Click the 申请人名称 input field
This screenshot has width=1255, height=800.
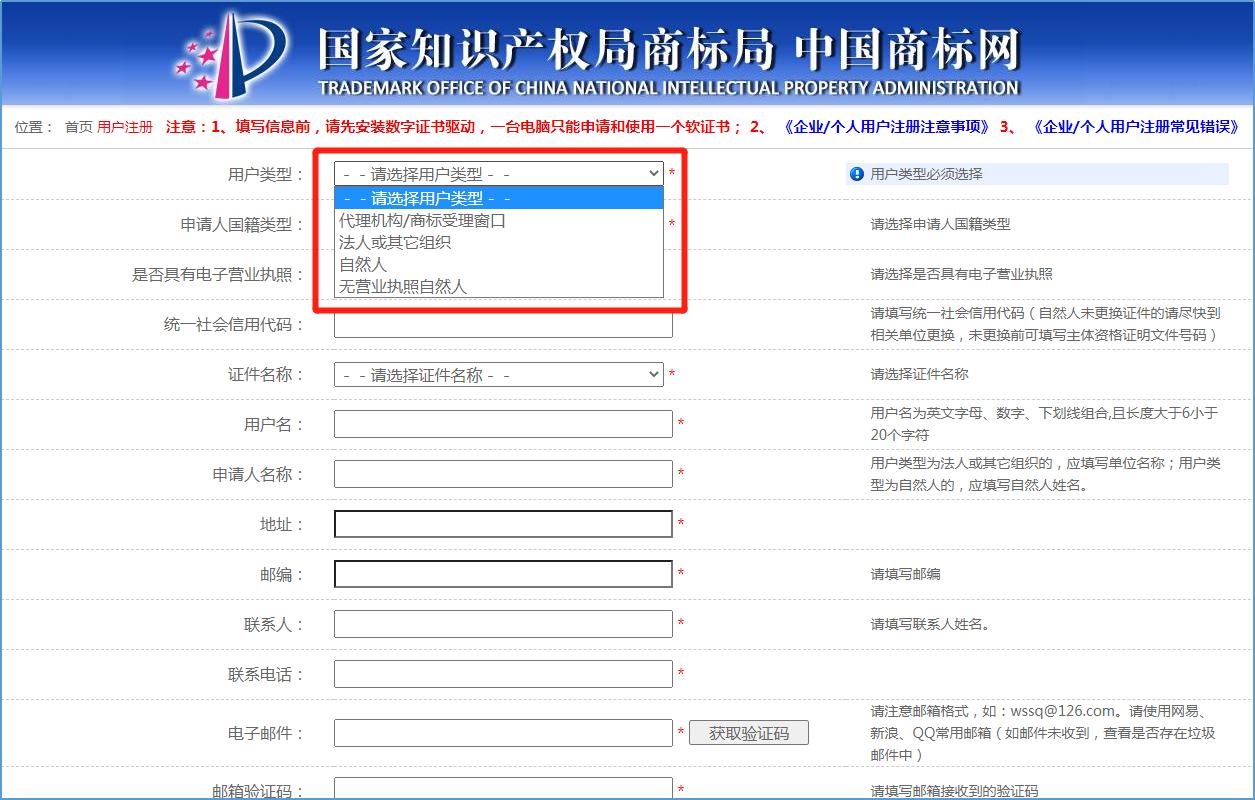tap(500, 473)
